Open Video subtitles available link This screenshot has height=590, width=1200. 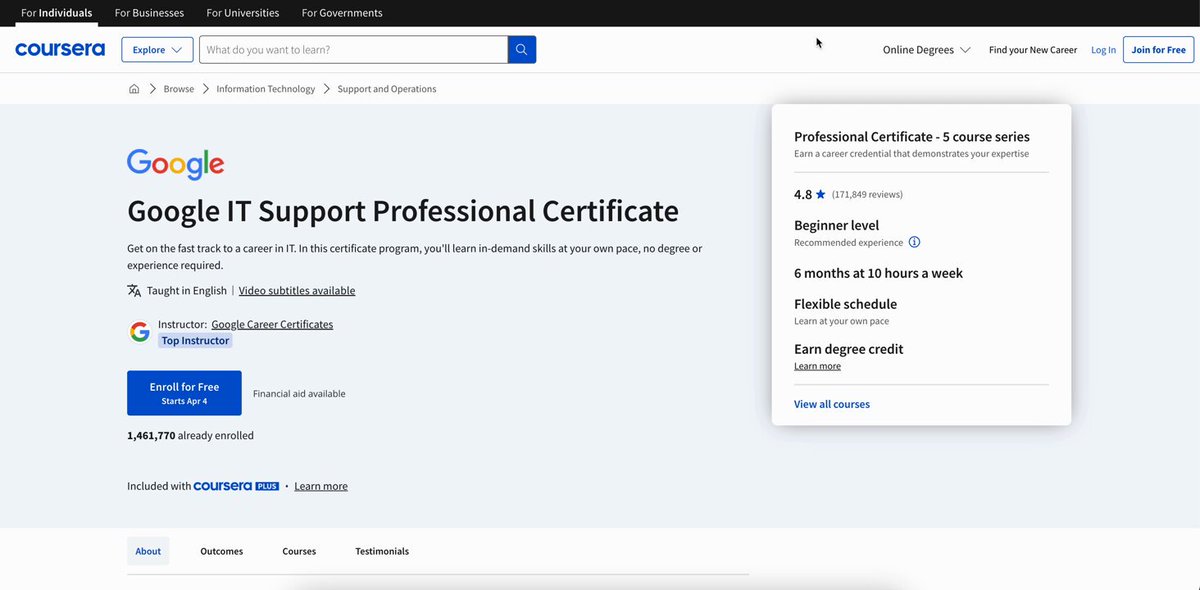point(297,291)
